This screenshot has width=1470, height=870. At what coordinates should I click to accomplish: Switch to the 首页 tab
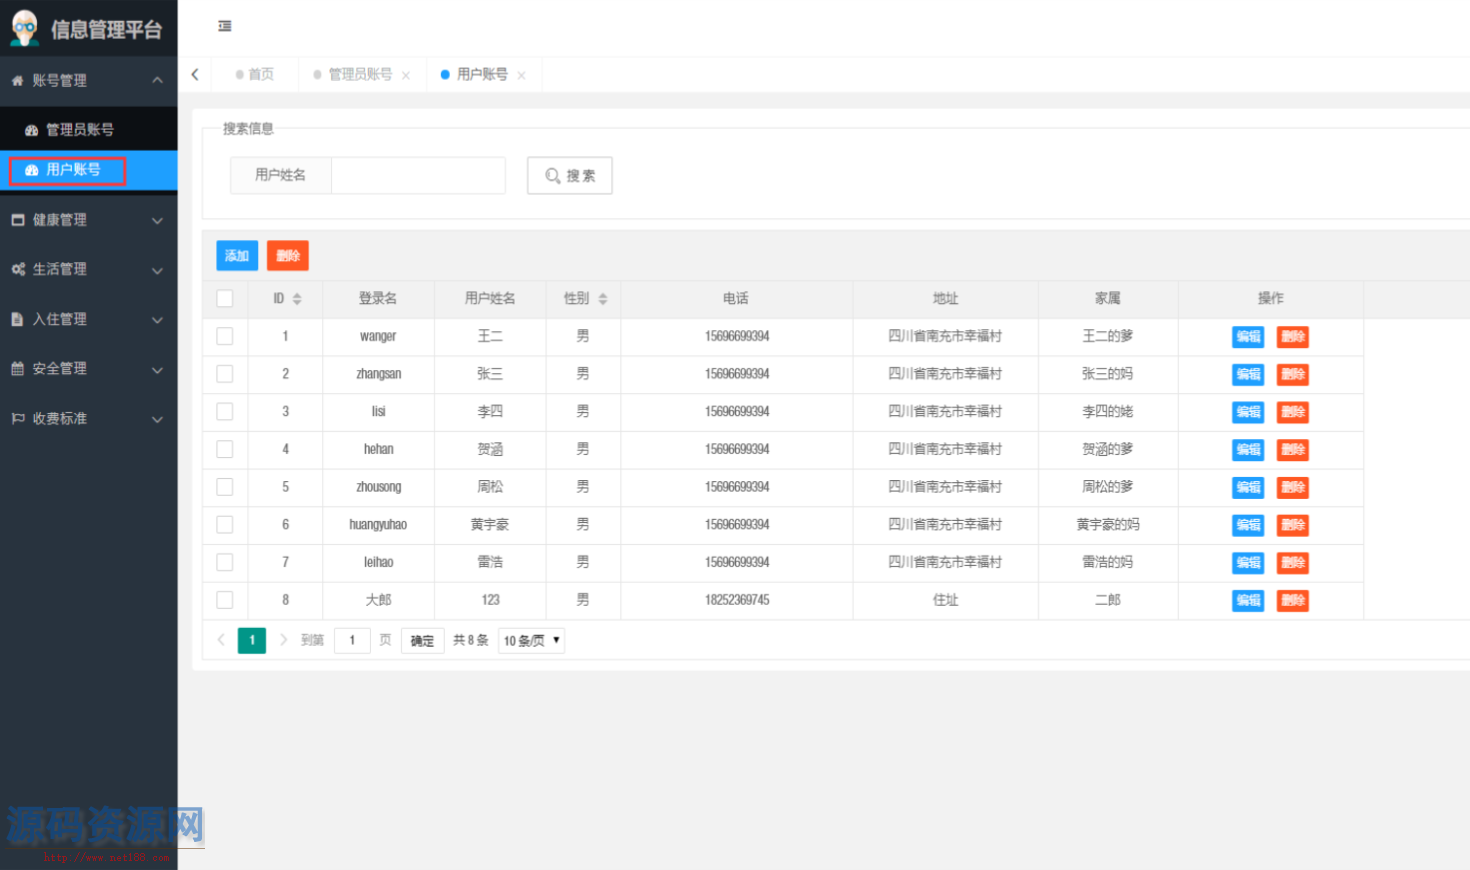click(255, 75)
